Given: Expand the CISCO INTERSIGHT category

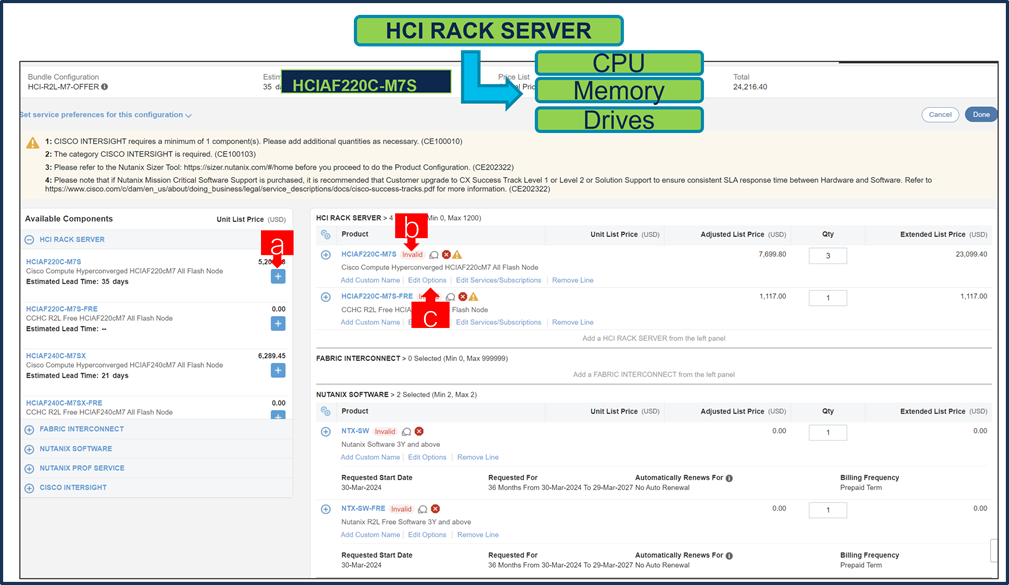Looking at the screenshot, I should [x=30, y=488].
